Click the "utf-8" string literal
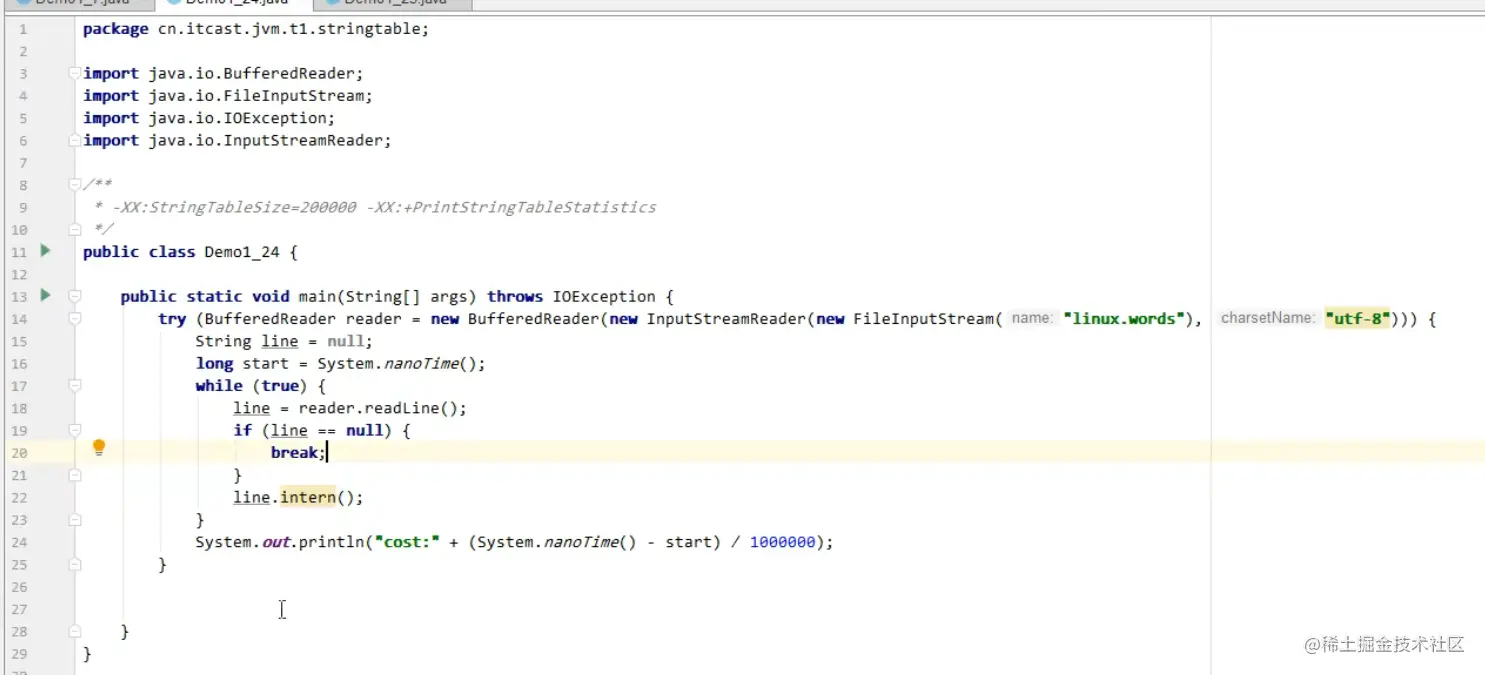Screen dimensions: 1485x675 (x=1357, y=319)
